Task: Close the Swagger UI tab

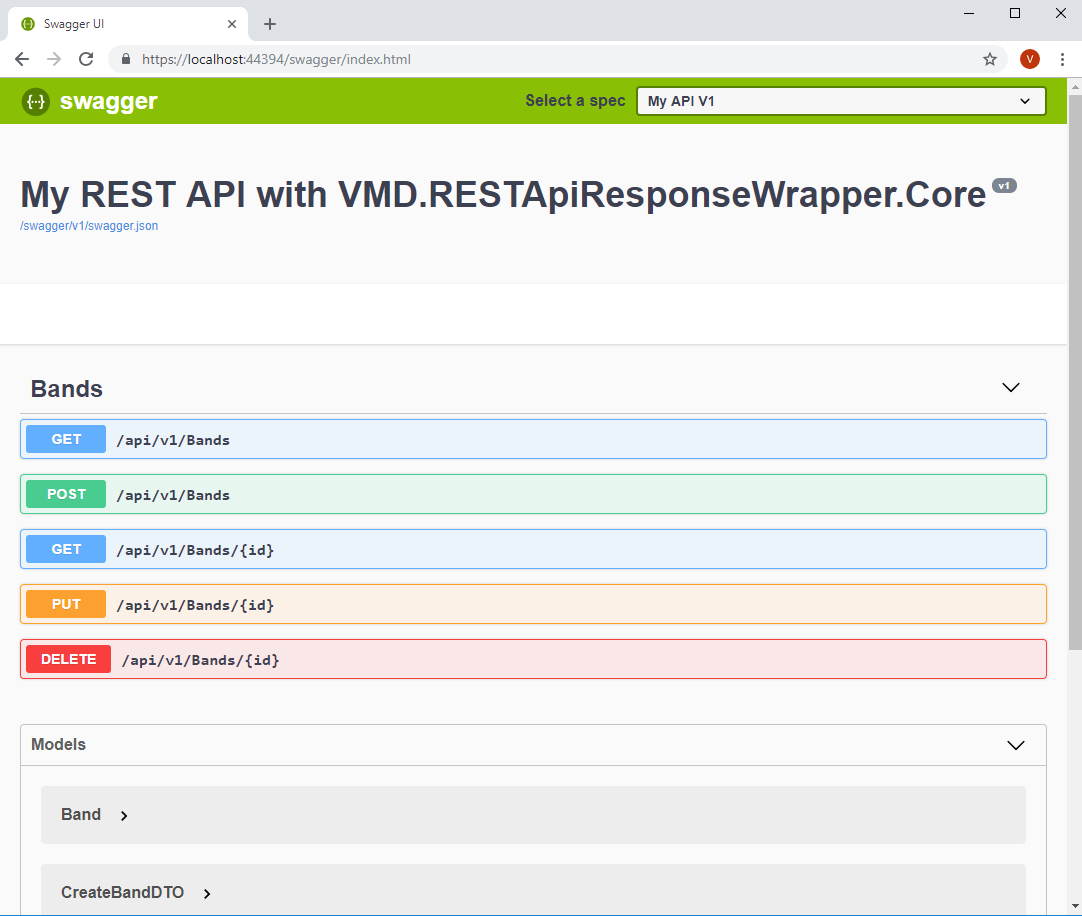Action: point(232,24)
